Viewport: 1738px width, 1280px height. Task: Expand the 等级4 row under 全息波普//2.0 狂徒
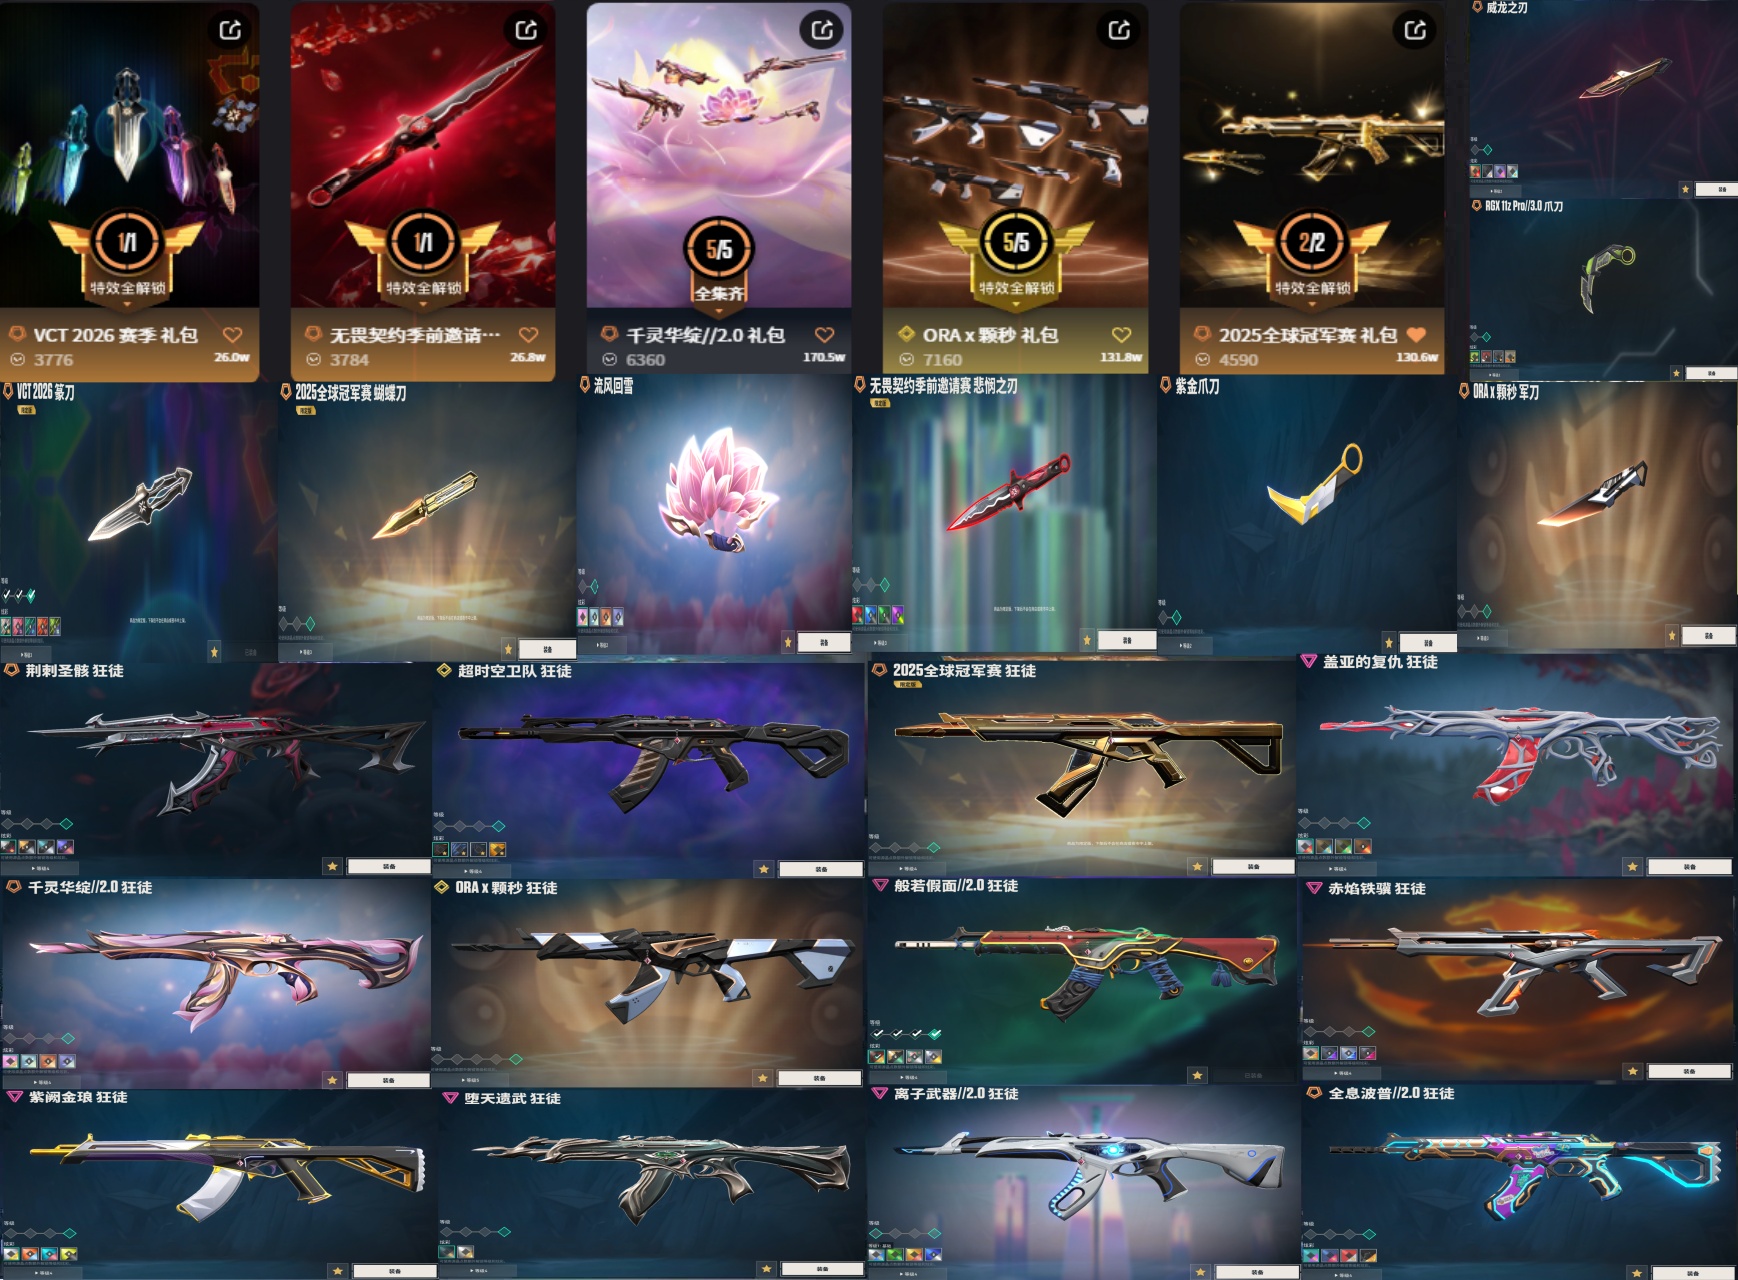click(1342, 1275)
